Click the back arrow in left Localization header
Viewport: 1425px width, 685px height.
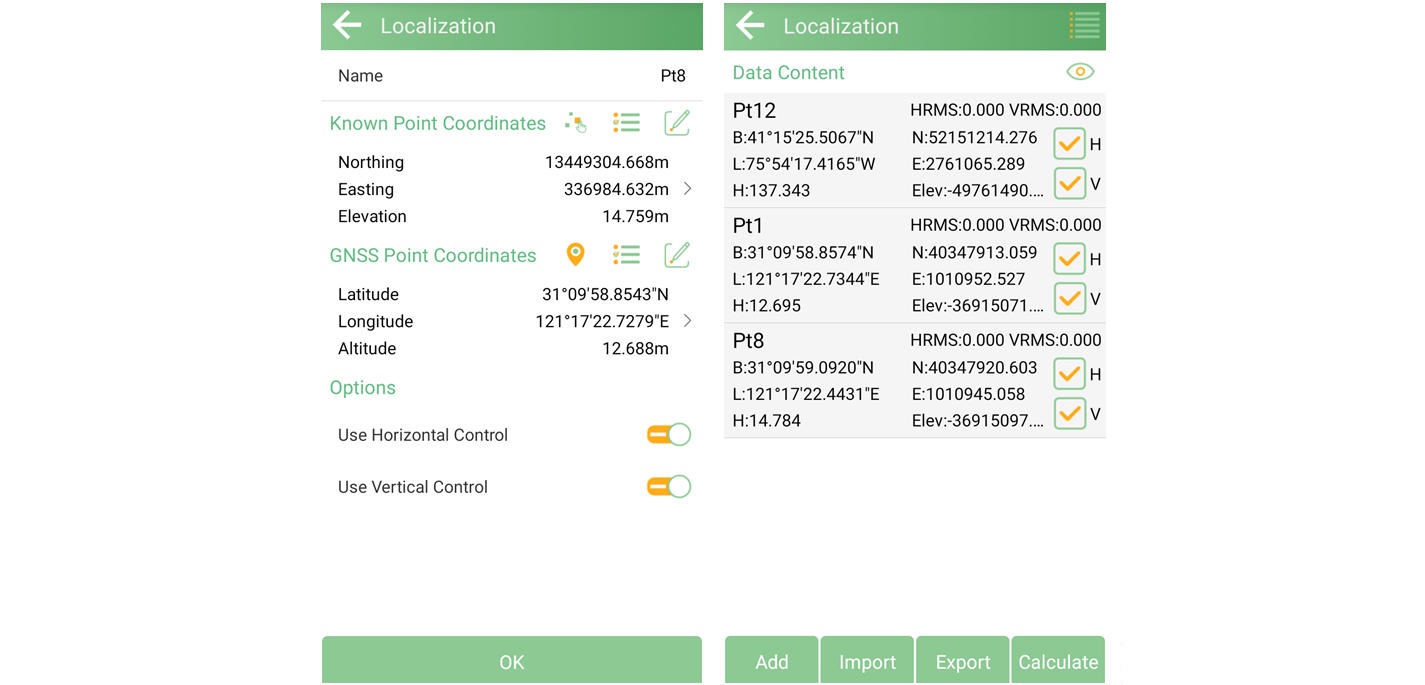pos(347,26)
